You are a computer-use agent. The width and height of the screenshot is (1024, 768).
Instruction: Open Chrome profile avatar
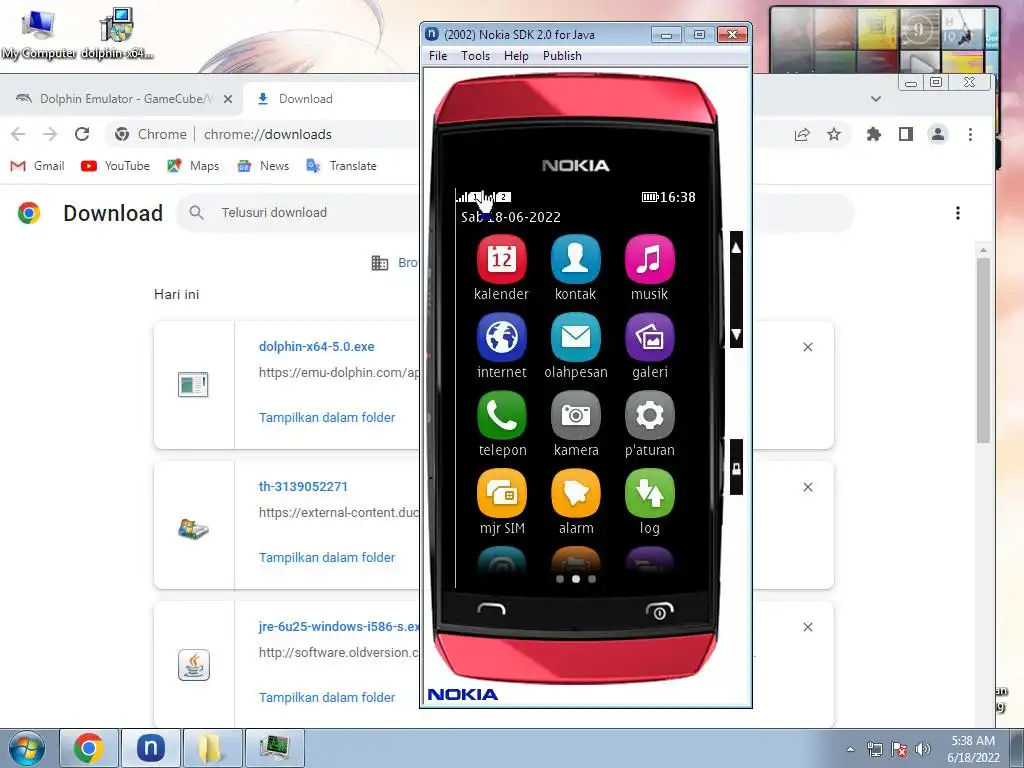[x=938, y=135]
